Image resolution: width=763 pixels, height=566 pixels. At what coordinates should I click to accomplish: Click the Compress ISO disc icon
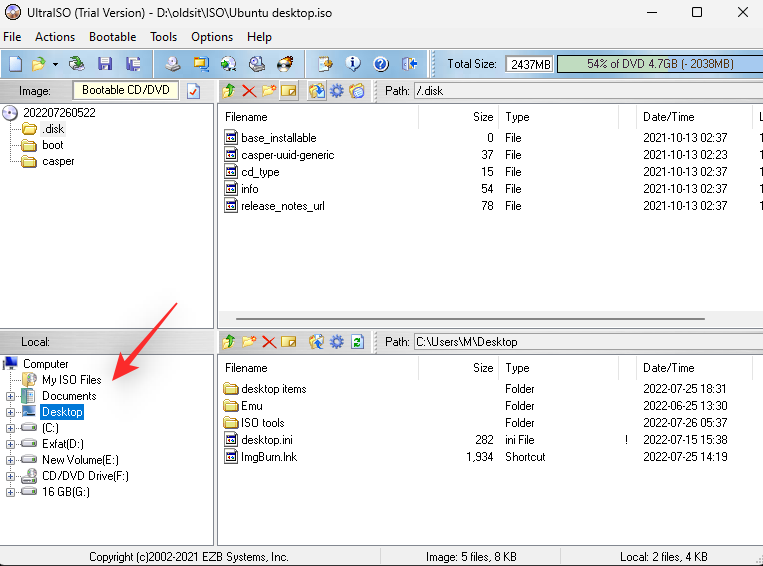tap(228, 64)
